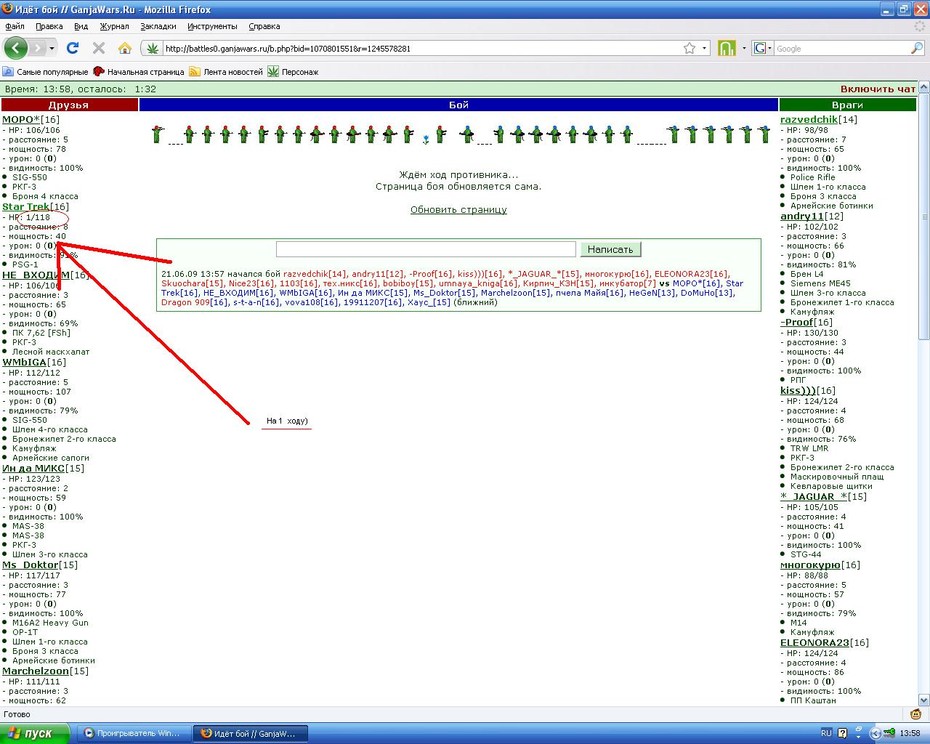Click the Firefox back arrow button
Screen dimensions: 930x744
click(x=15, y=48)
